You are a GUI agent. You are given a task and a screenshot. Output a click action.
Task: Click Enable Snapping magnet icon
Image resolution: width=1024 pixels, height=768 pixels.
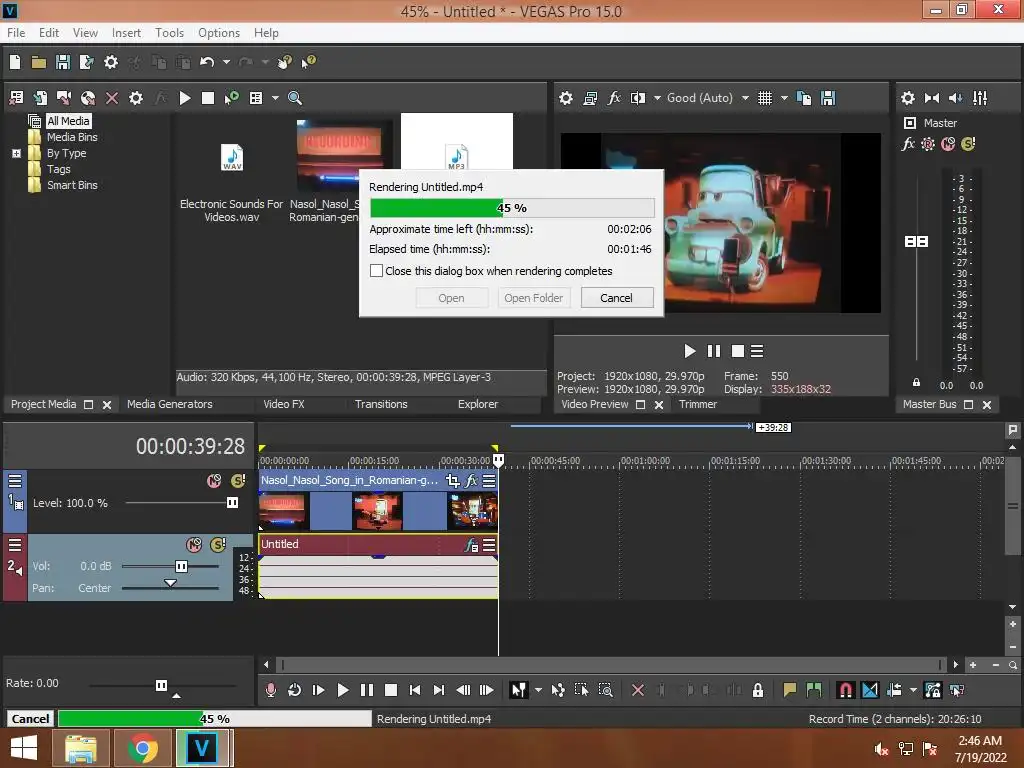pos(845,690)
